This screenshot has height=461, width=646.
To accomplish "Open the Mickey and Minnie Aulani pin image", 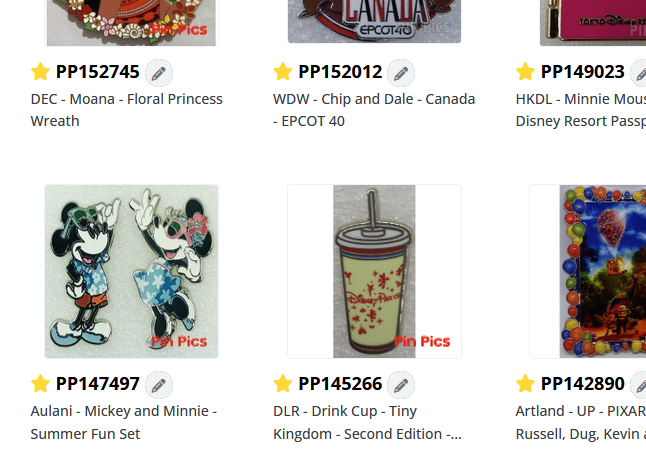I will pos(131,271).
